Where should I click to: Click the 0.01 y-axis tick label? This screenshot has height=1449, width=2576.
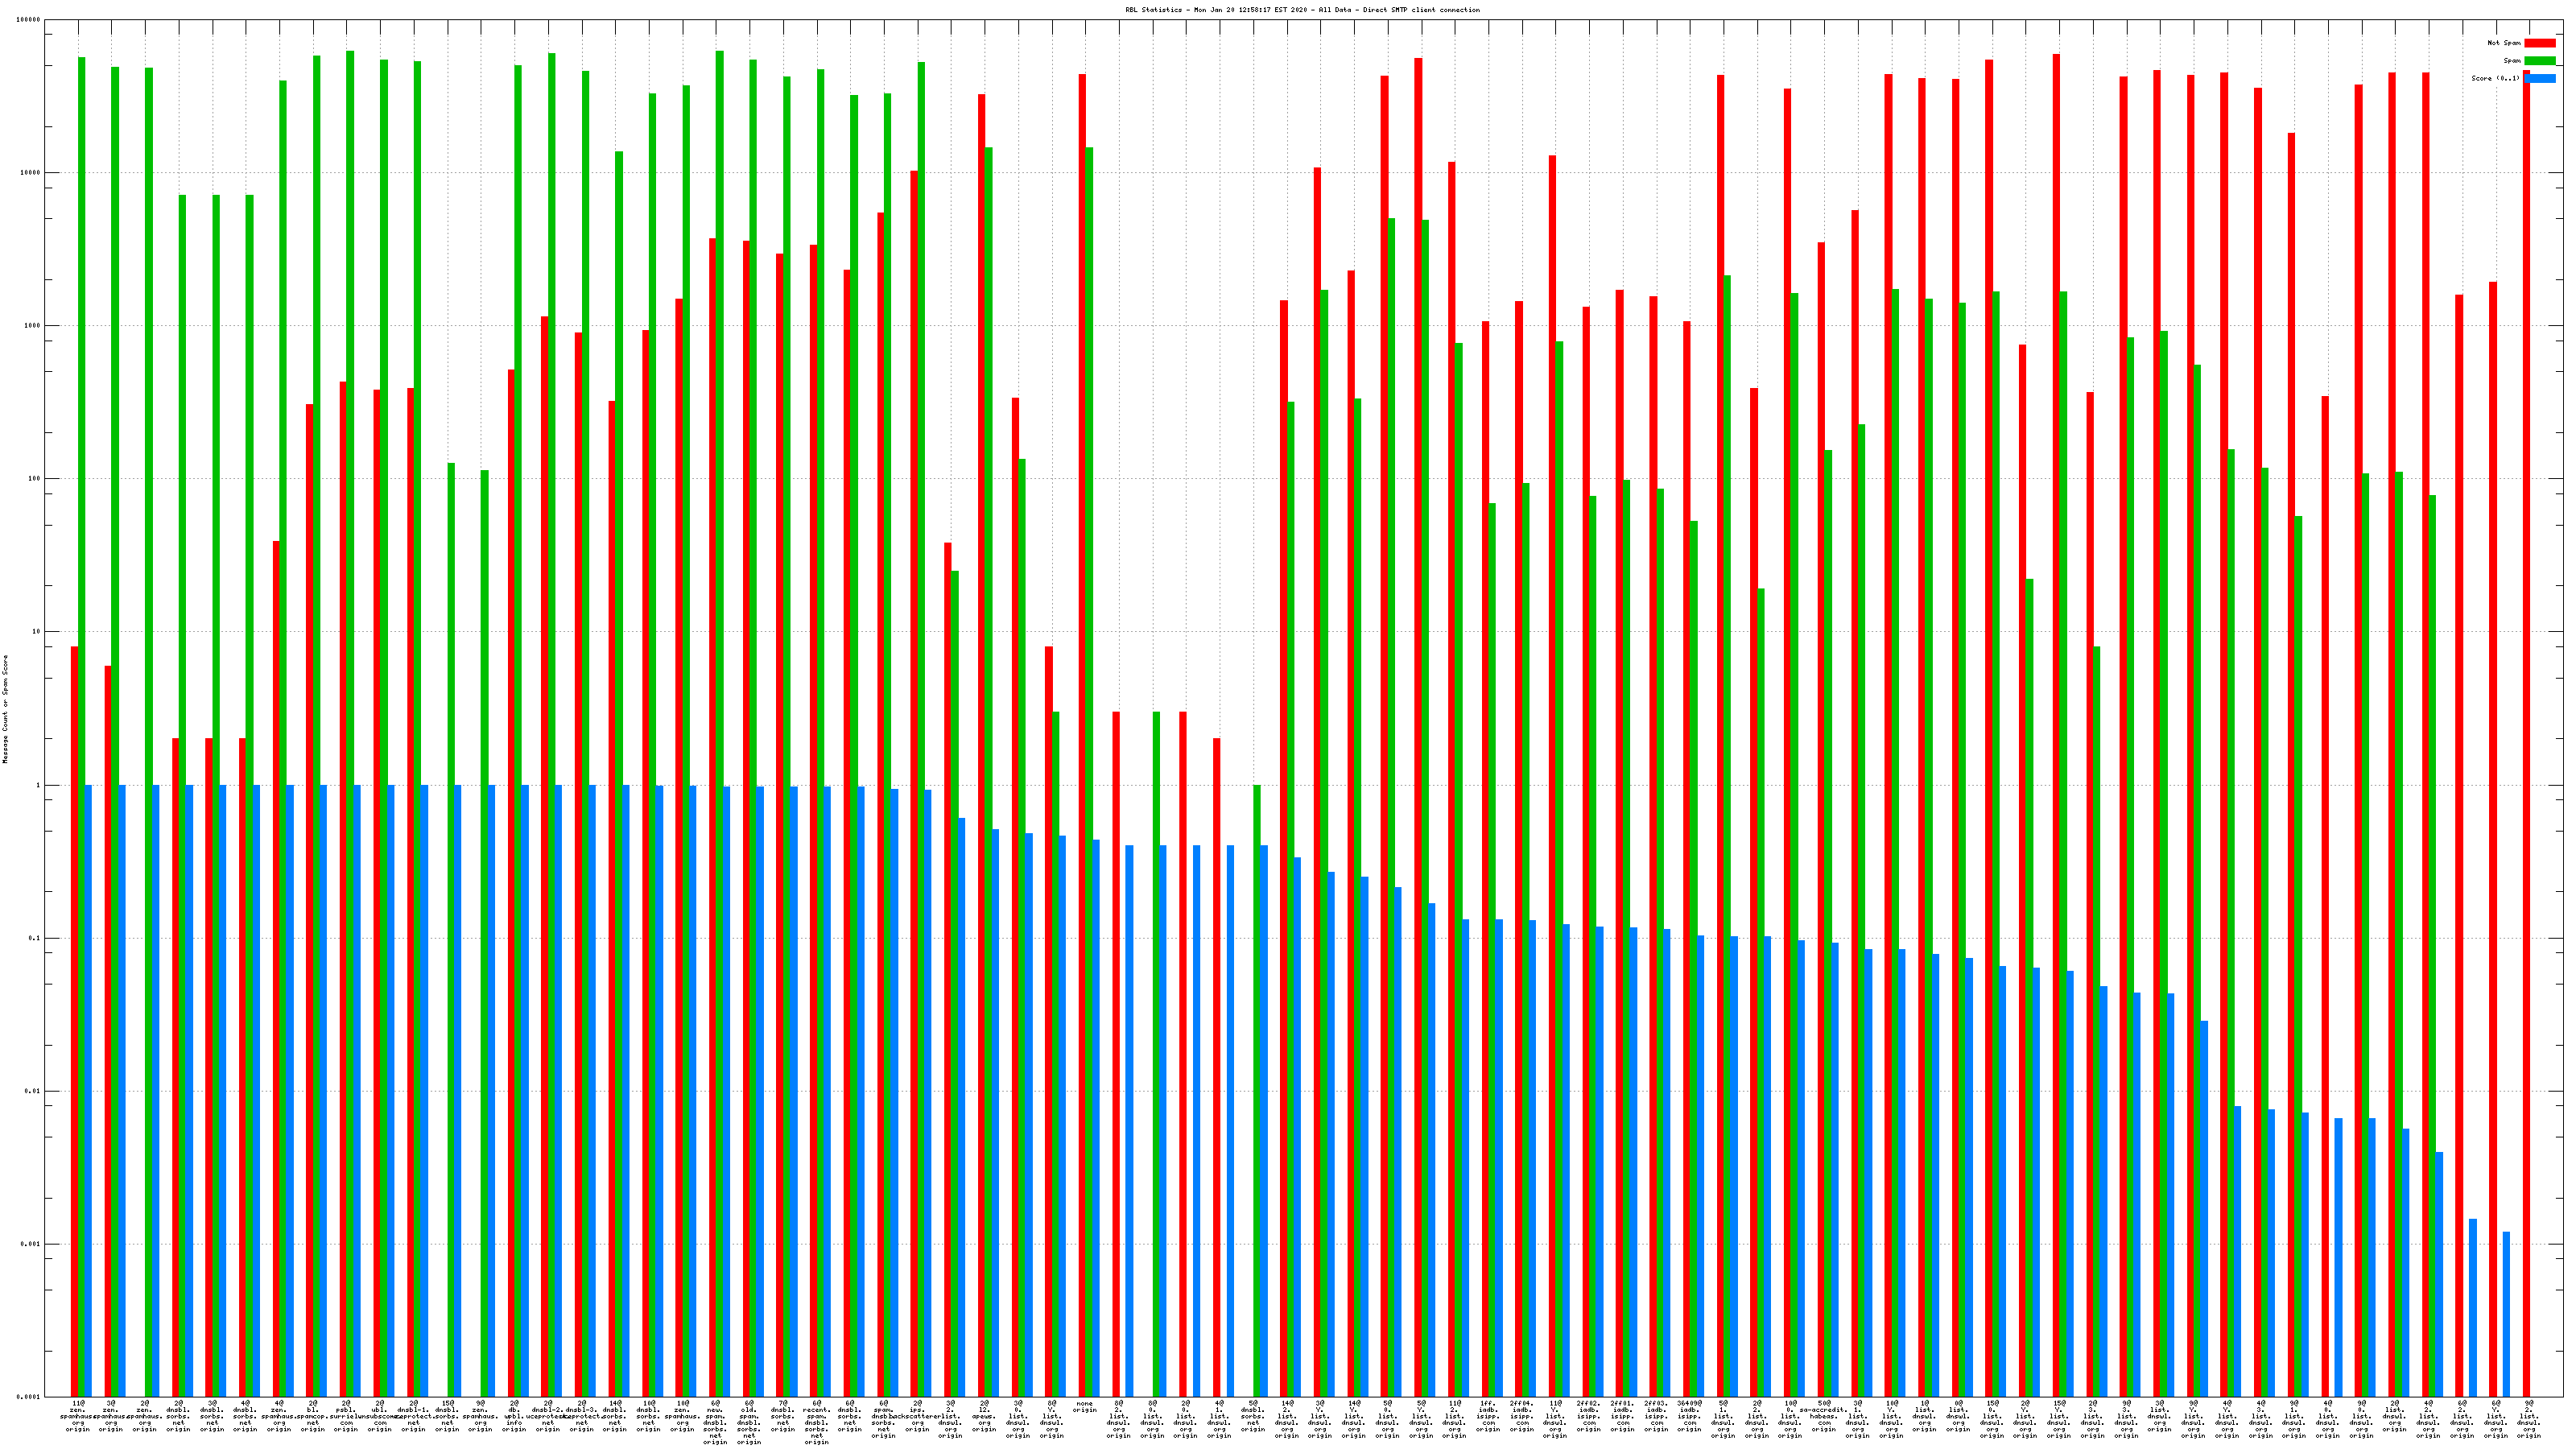point(32,1091)
